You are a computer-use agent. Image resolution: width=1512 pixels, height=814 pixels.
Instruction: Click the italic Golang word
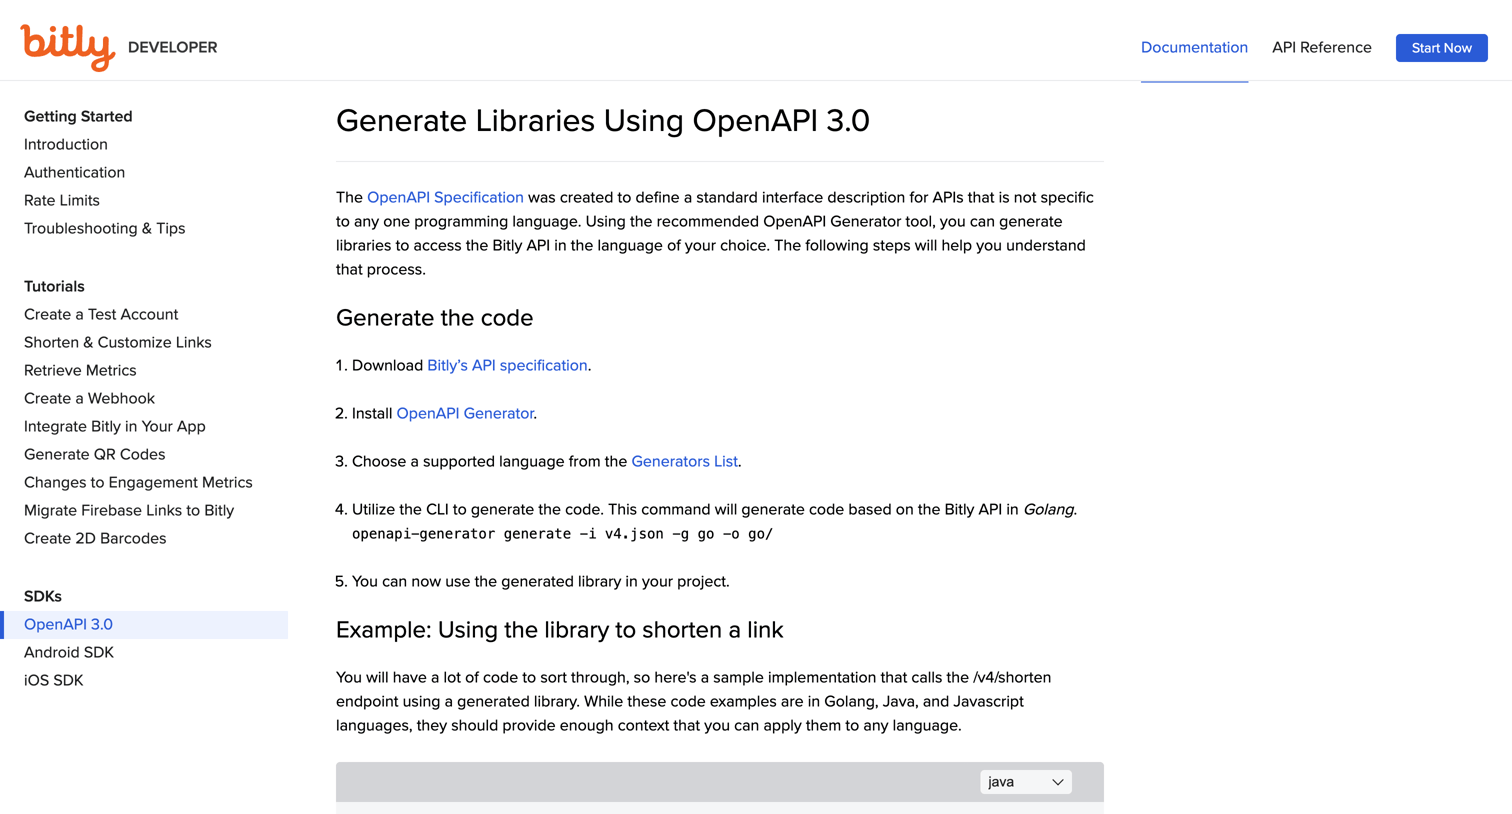(x=1048, y=509)
